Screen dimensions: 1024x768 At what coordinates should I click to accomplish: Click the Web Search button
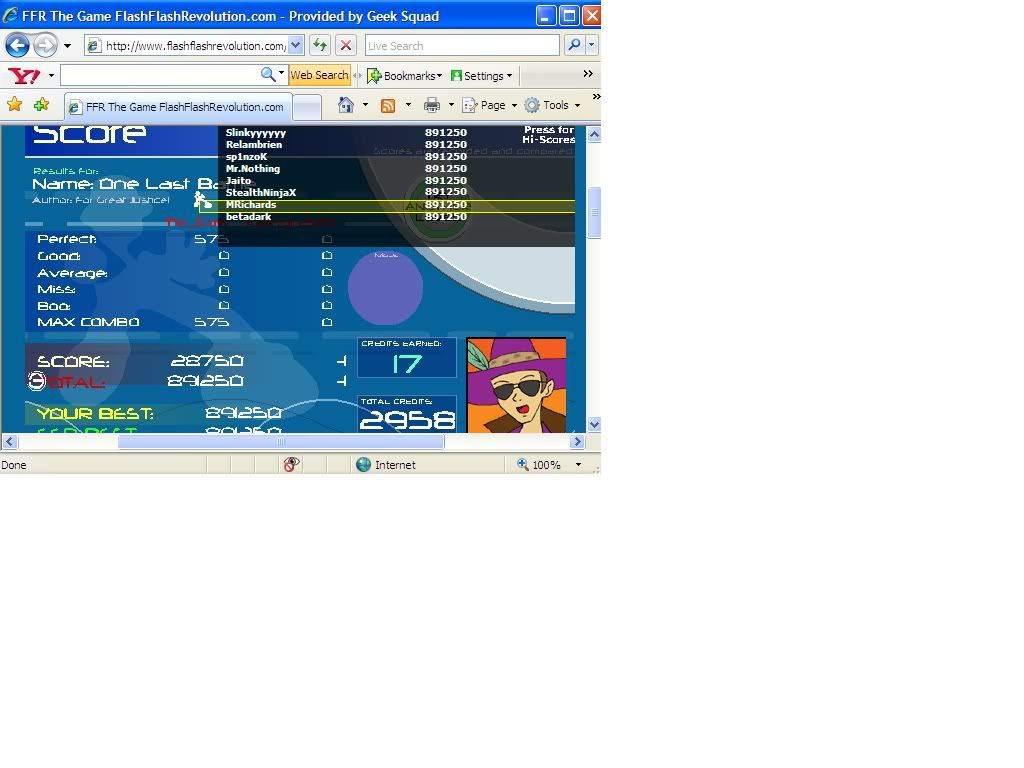coord(319,76)
